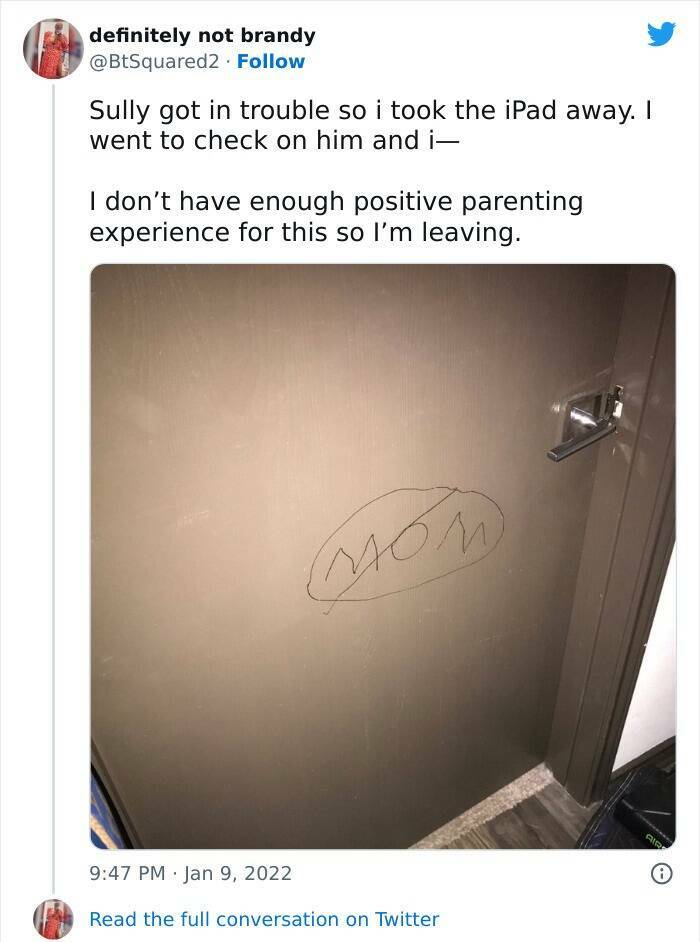Click avatar beside the full conversation link
The image size is (700, 942).
[x=53, y=919]
